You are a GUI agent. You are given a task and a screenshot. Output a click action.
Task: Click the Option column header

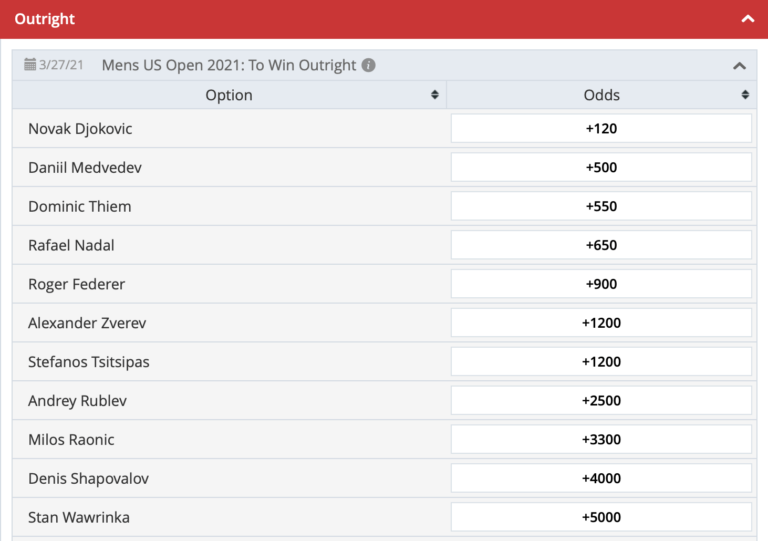tap(229, 94)
